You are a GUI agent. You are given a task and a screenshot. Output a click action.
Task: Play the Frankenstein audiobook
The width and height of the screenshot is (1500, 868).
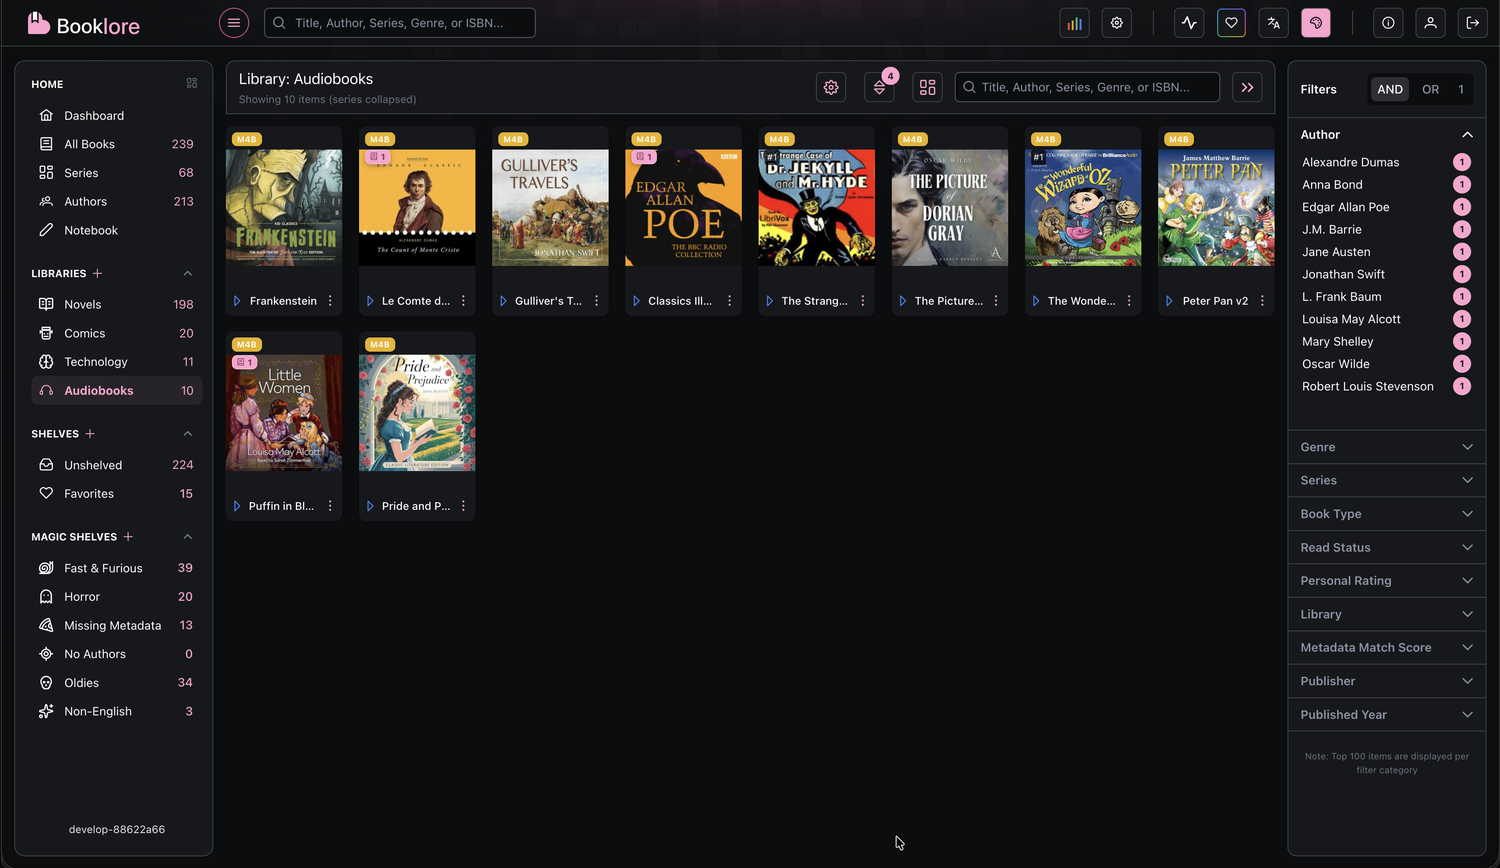[x=237, y=301]
